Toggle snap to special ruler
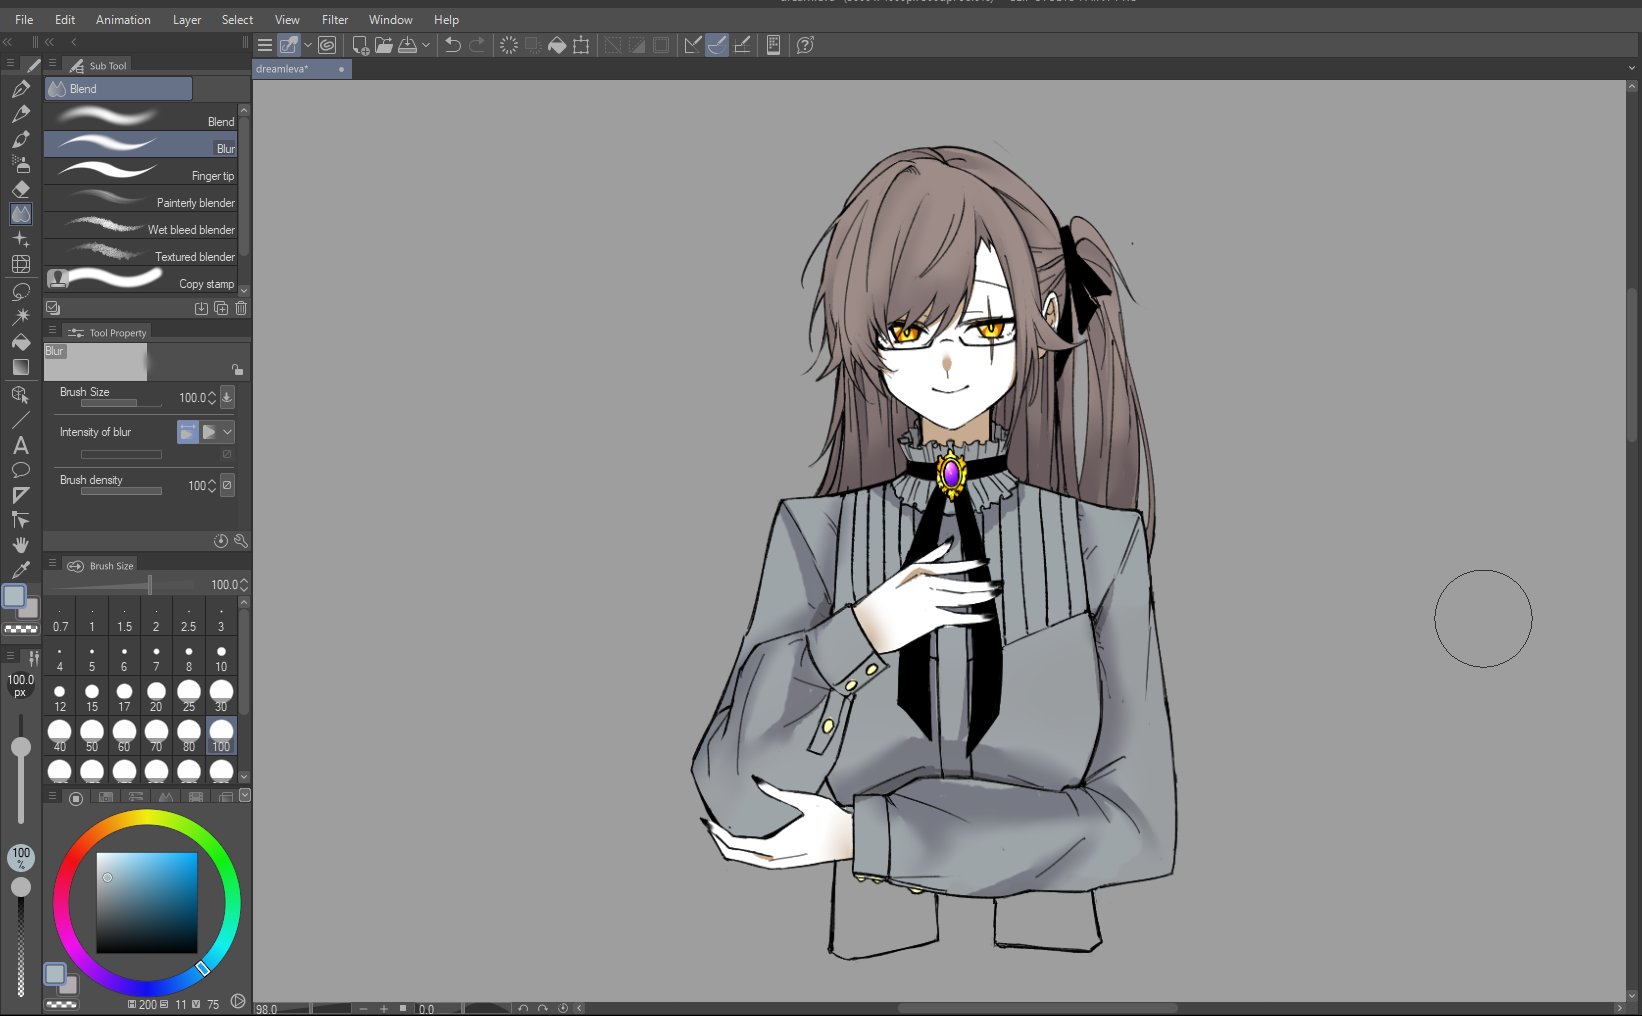1642x1016 pixels. tap(717, 45)
